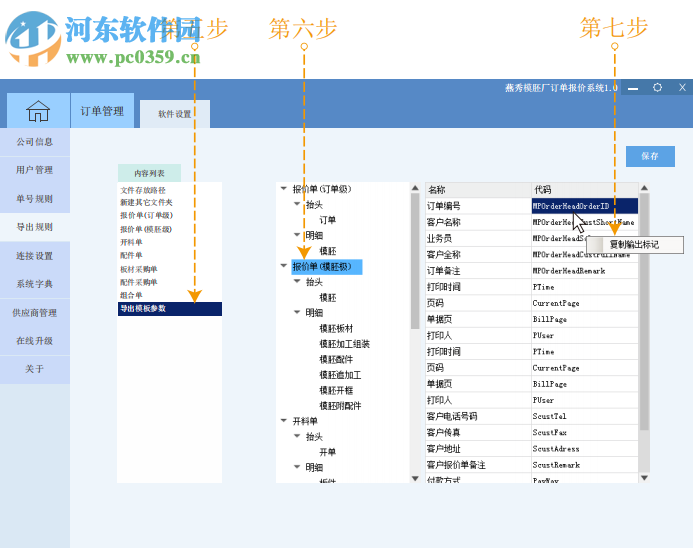Collapse 开料单 tree node arrow
This screenshot has width=693, height=548.
[x=284, y=420]
